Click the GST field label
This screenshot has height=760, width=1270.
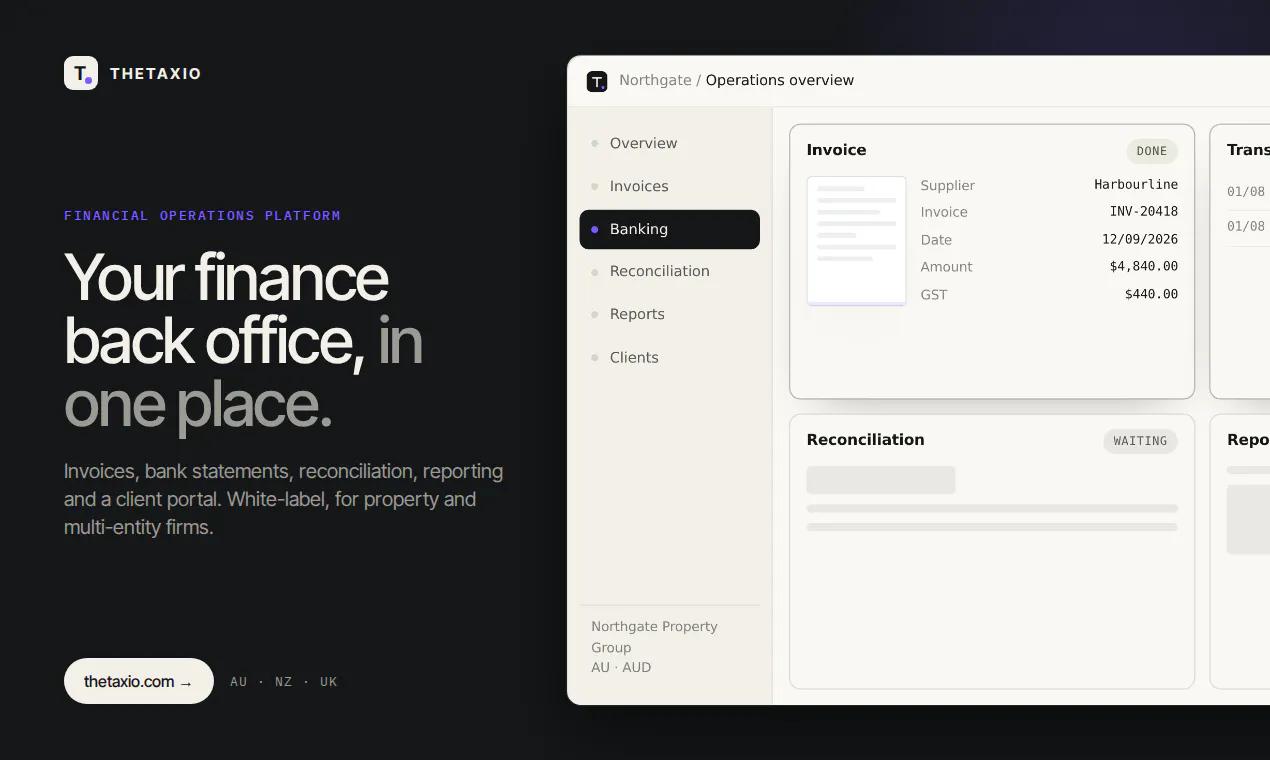pyautogui.click(x=934, y=295)
